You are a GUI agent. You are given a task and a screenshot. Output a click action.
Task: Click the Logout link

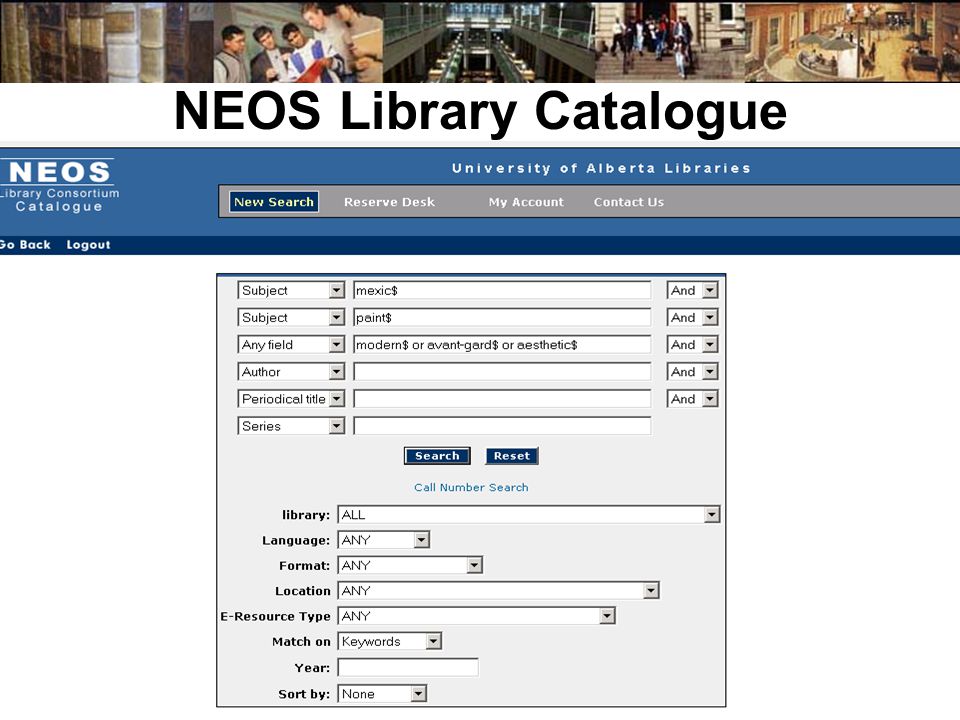coord(89,245)
